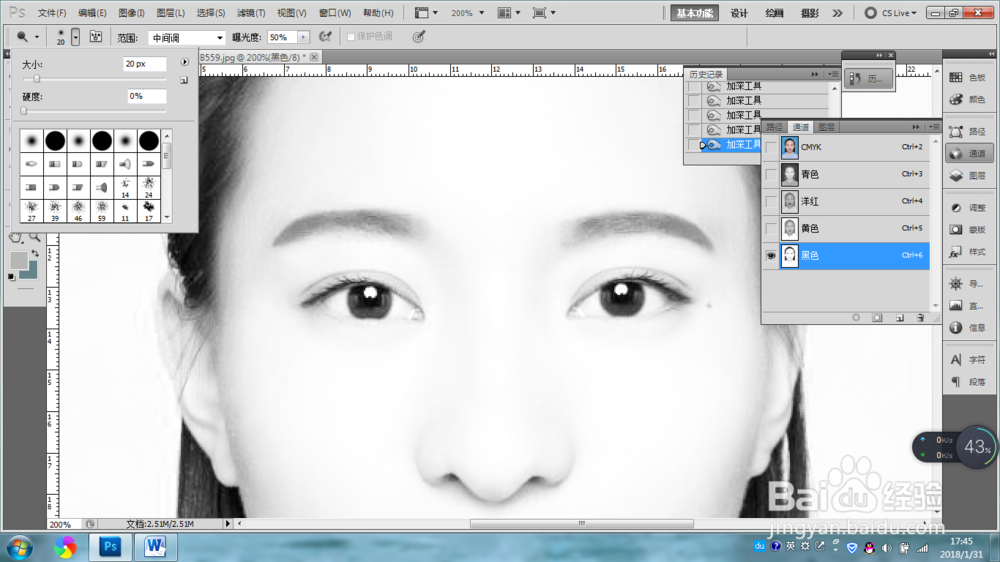1000x562 pixels.
Task: Open the 图像(I) menu
Action: pyautogui.click(x=131, y=13)
